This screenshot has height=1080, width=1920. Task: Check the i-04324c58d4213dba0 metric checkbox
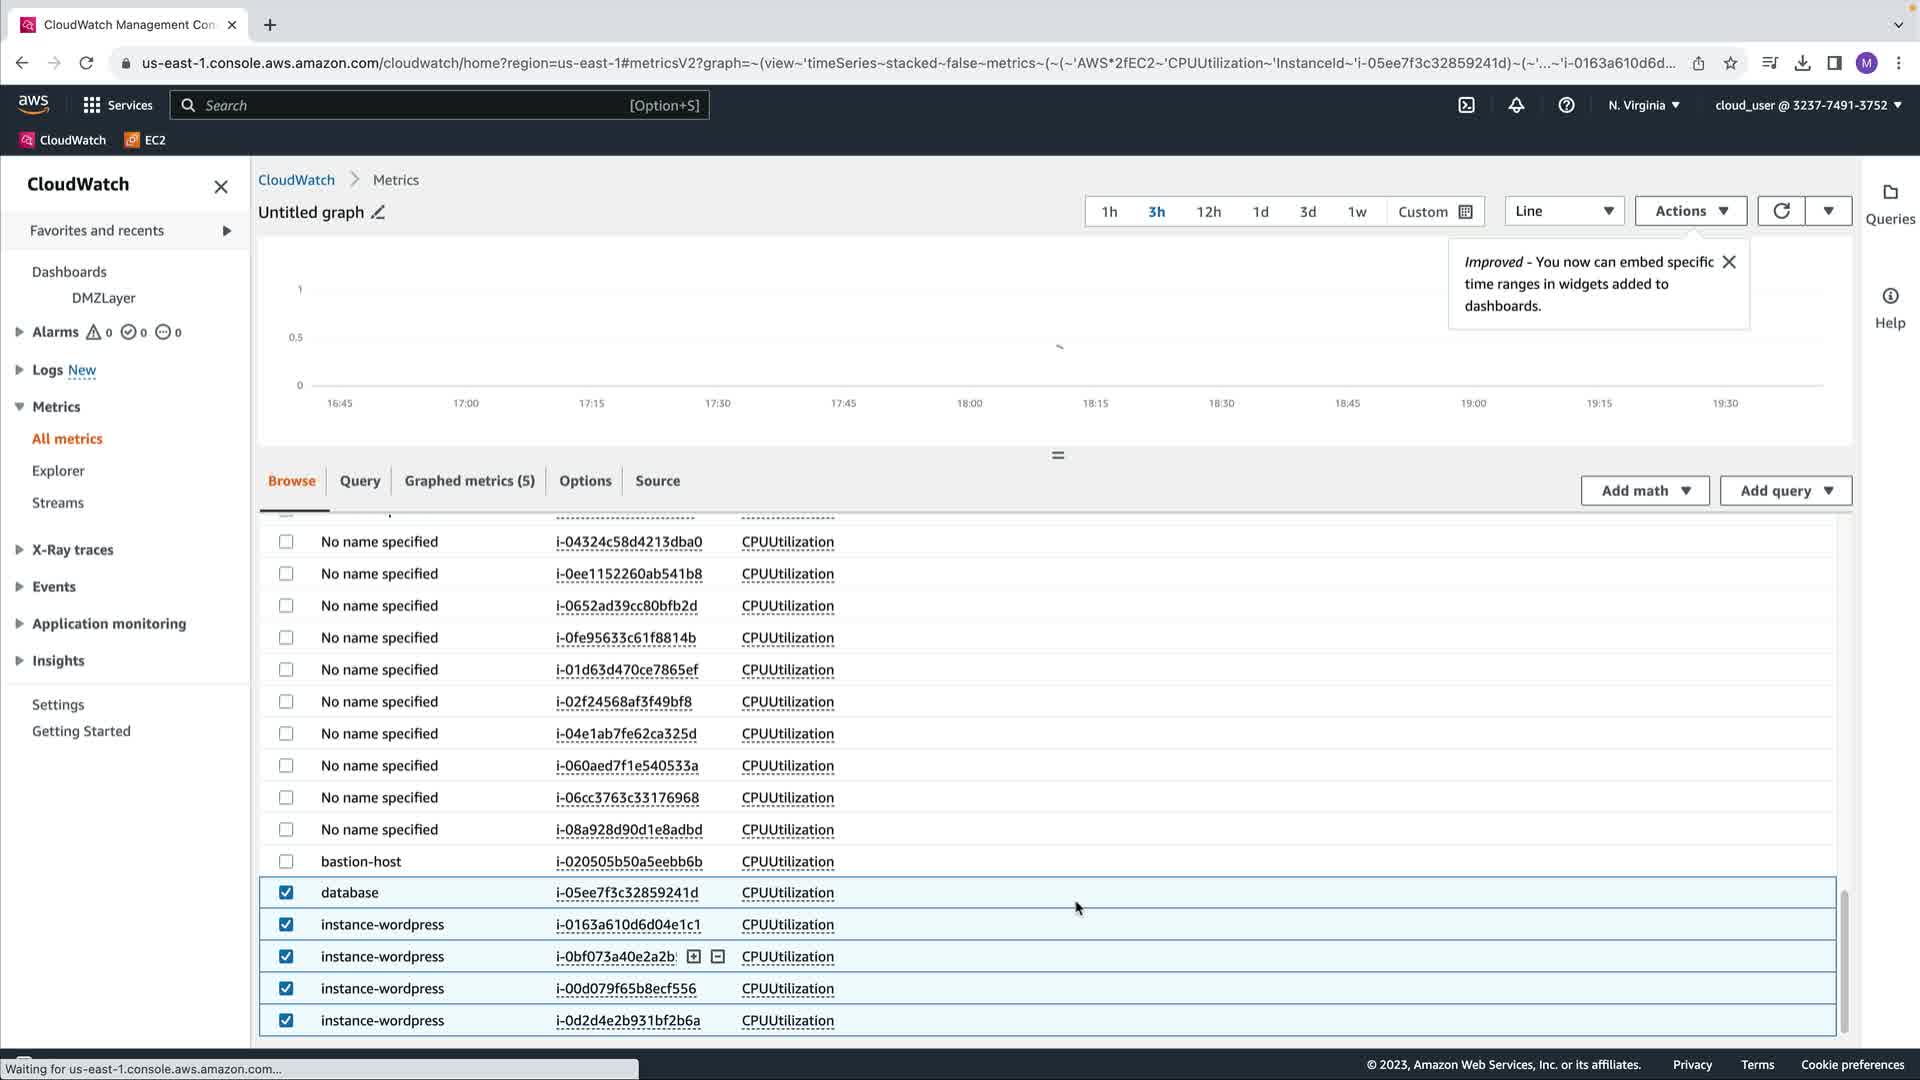(x=286, y=542)
